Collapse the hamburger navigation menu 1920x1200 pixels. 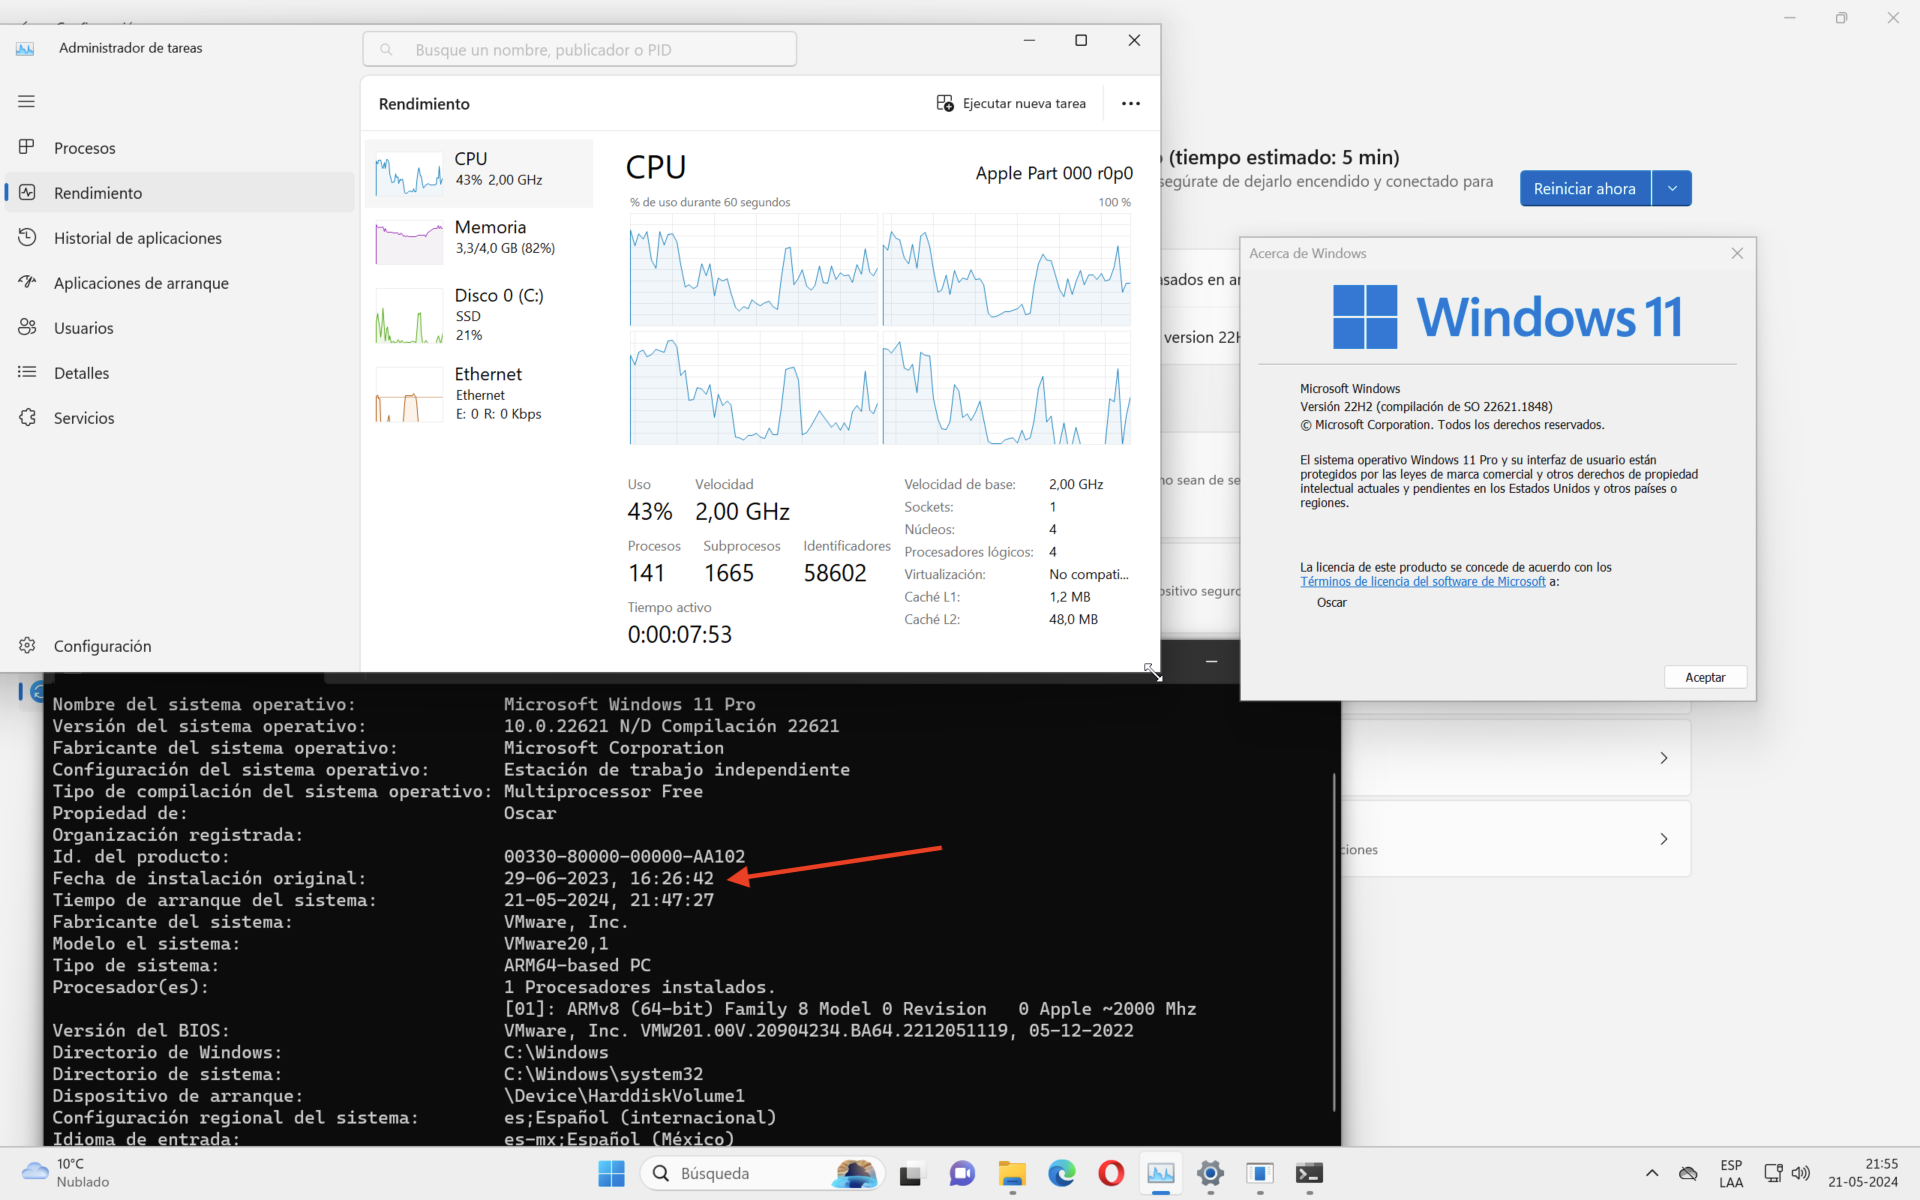(x=27, y=101)
